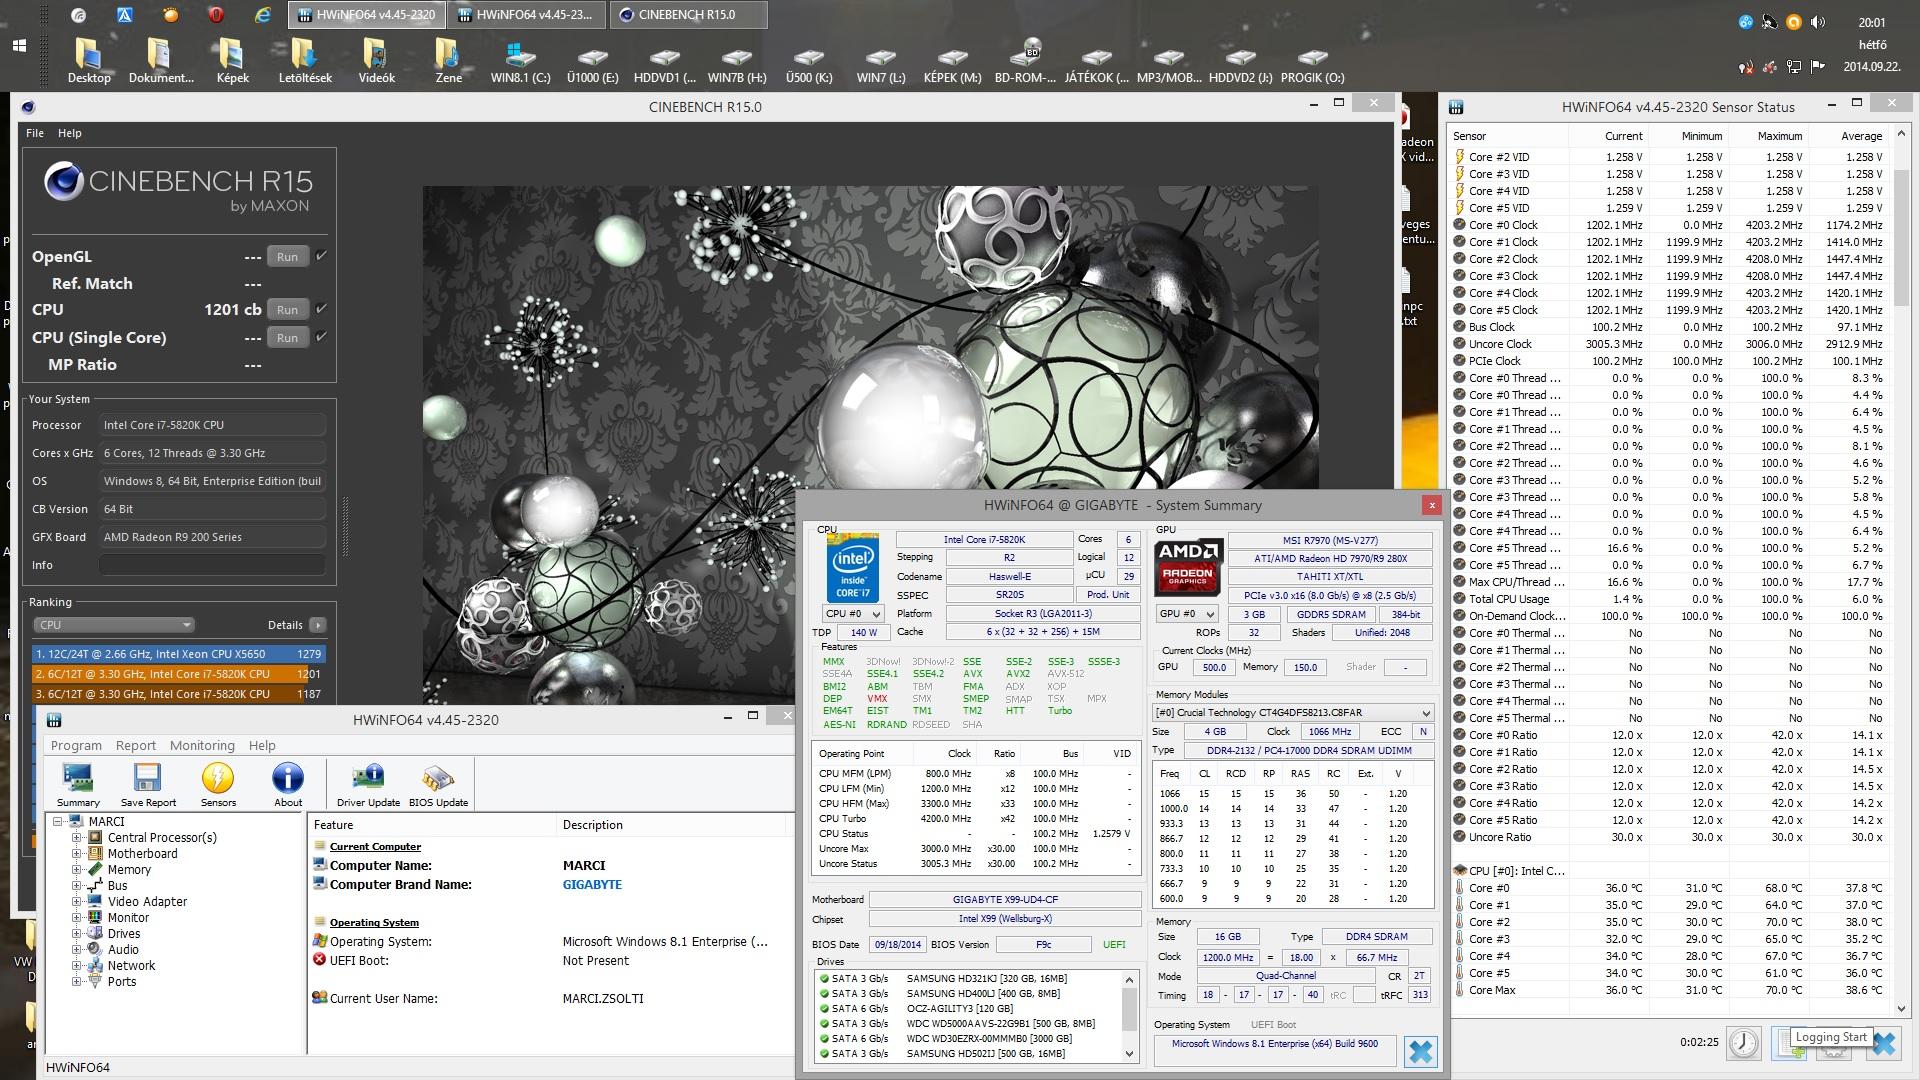Select the Memory tree item
Viewport: 1920px width, 1080px height.
129,870
